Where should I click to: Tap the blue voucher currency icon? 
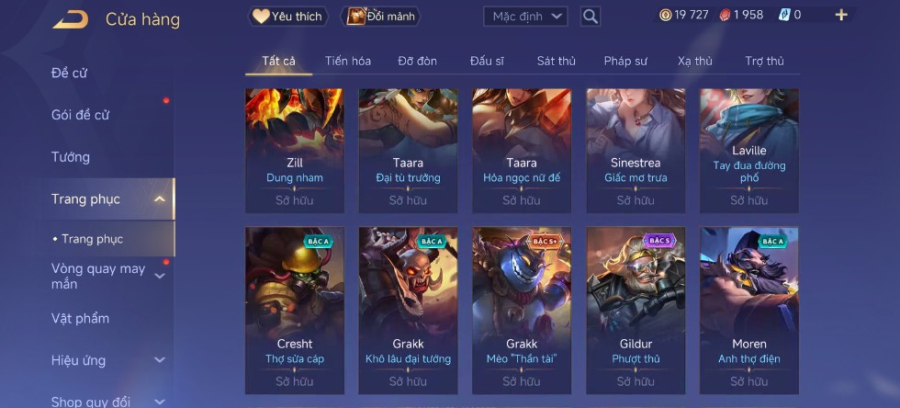tap(784, 15)
